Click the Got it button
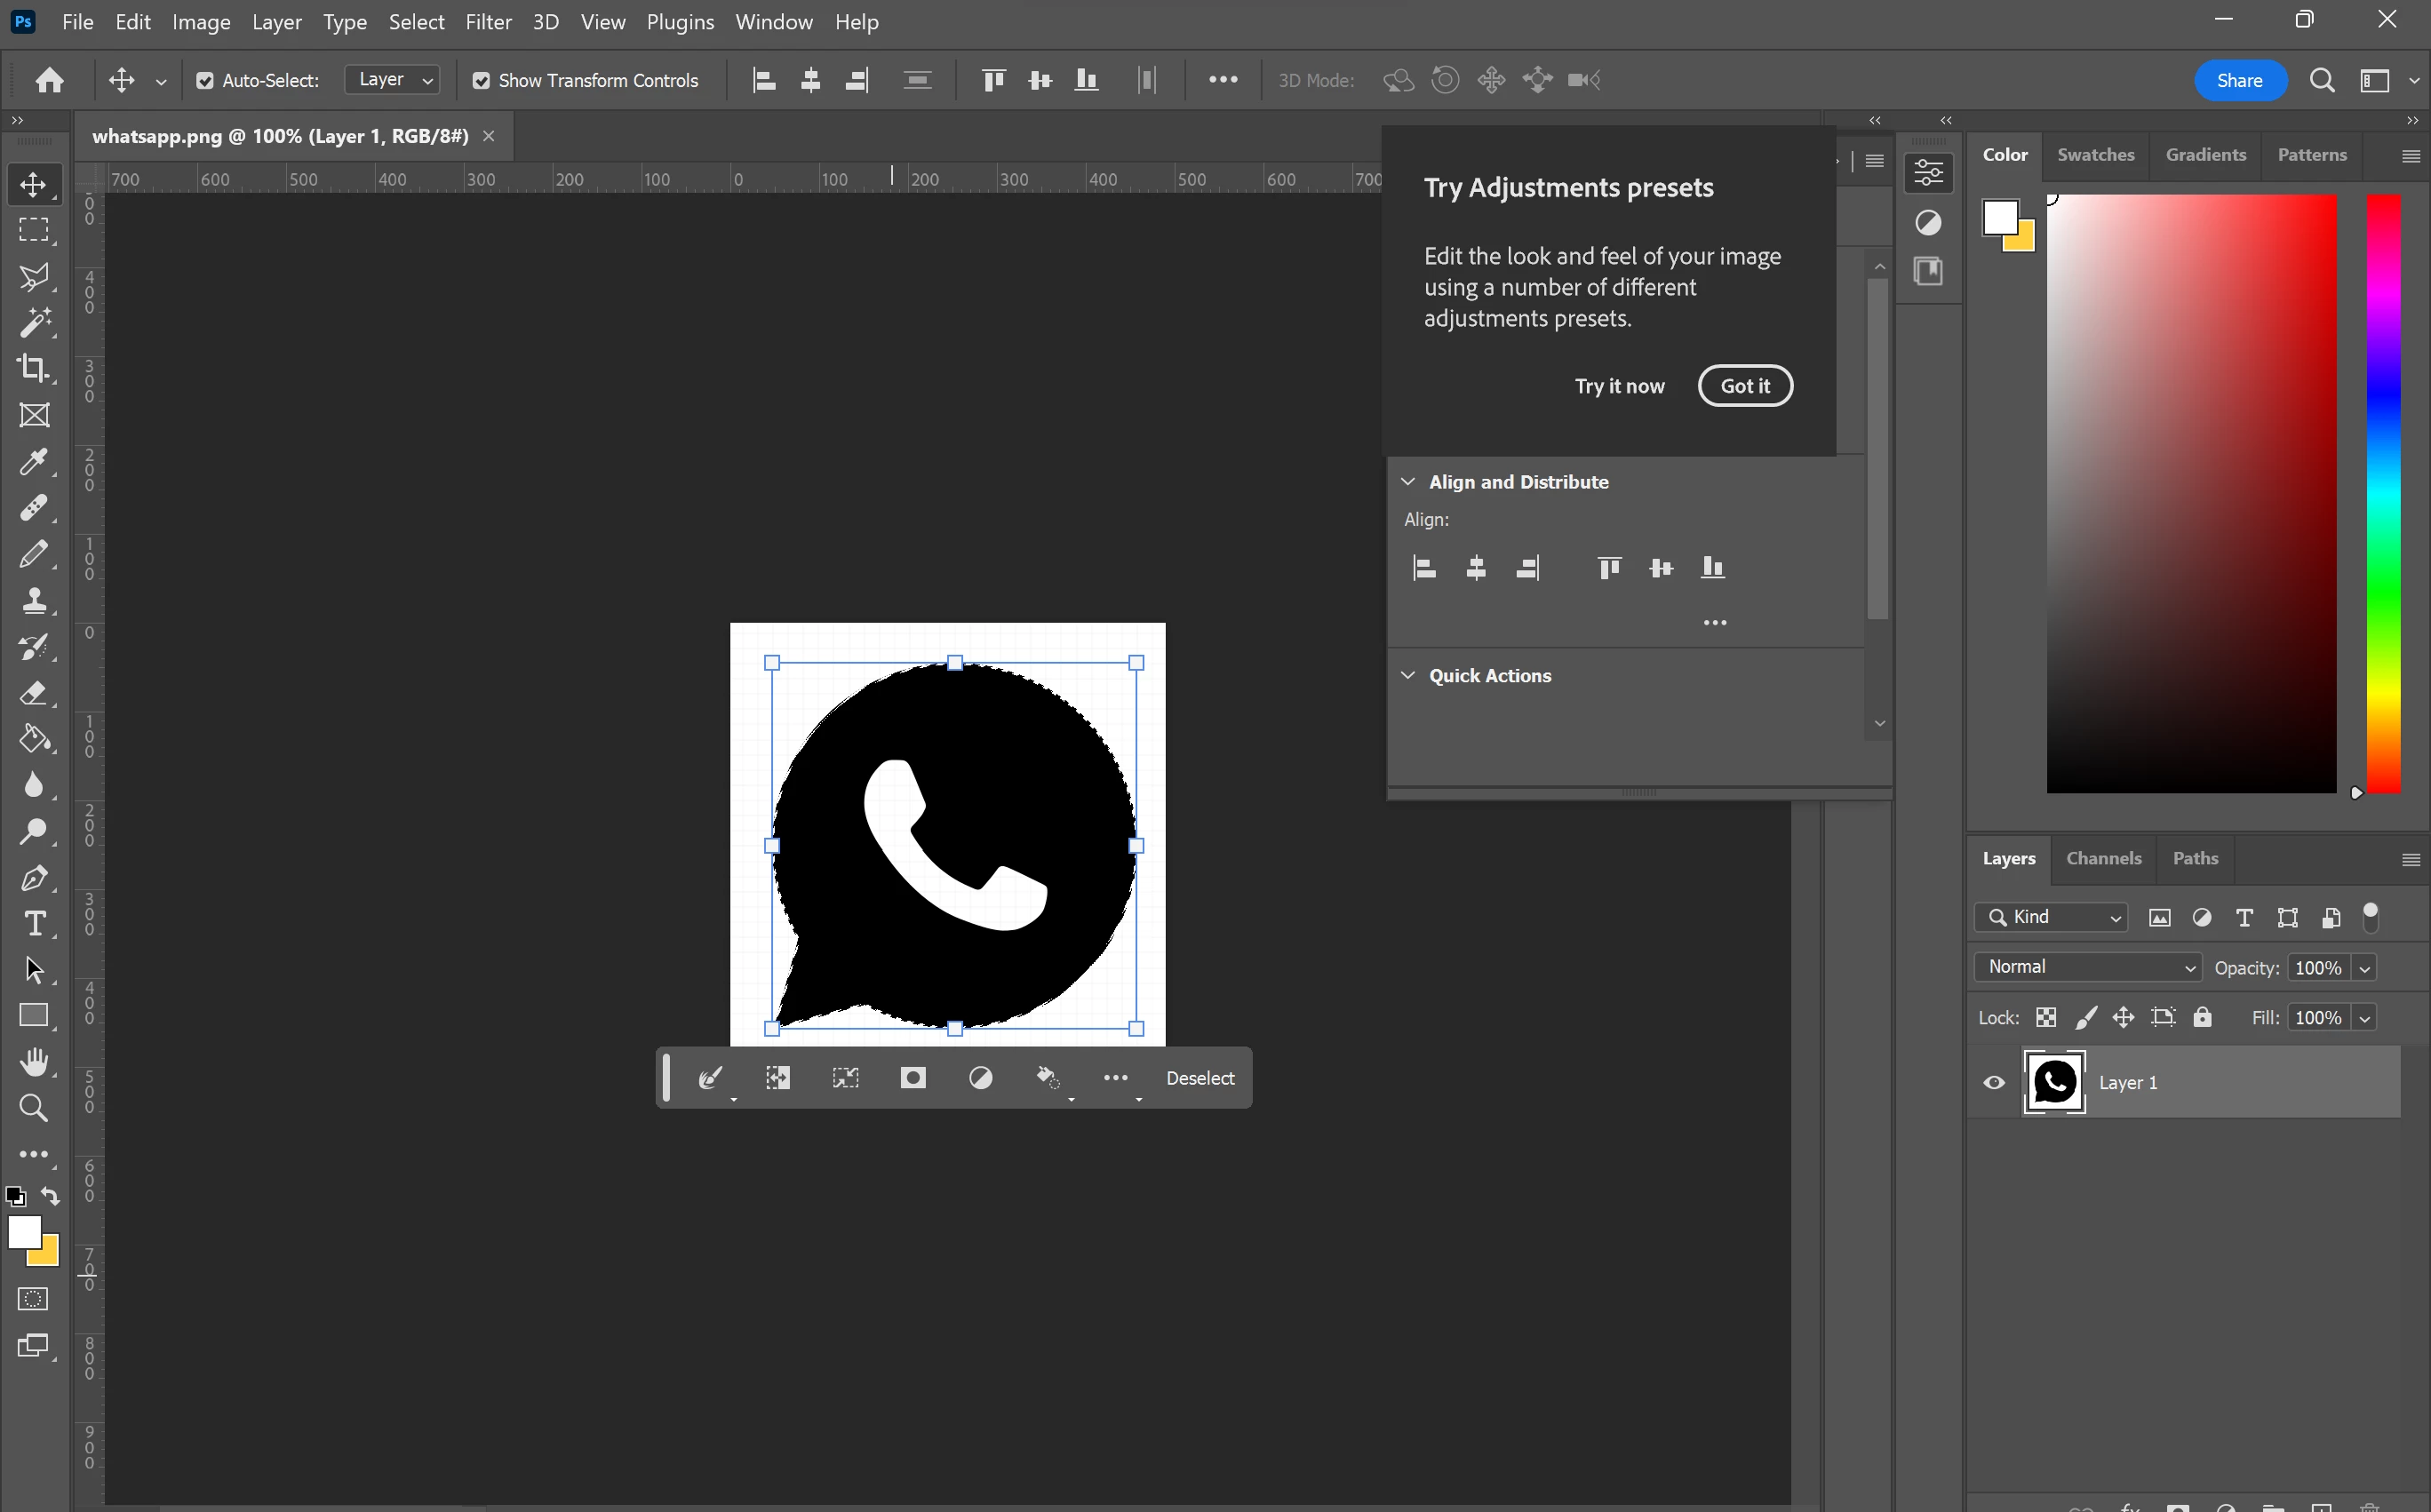2431x1512 pixels. (1744, 386)
